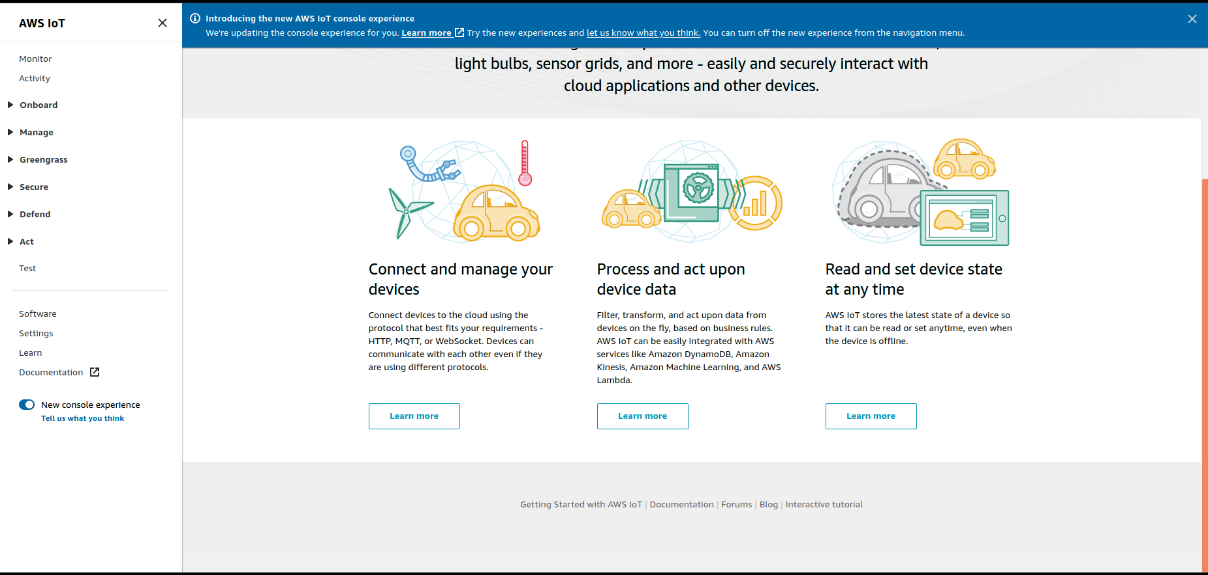Click the Connect and manage devices illustration
Viewport: 1208px width, 575px height.
(464, 190)
